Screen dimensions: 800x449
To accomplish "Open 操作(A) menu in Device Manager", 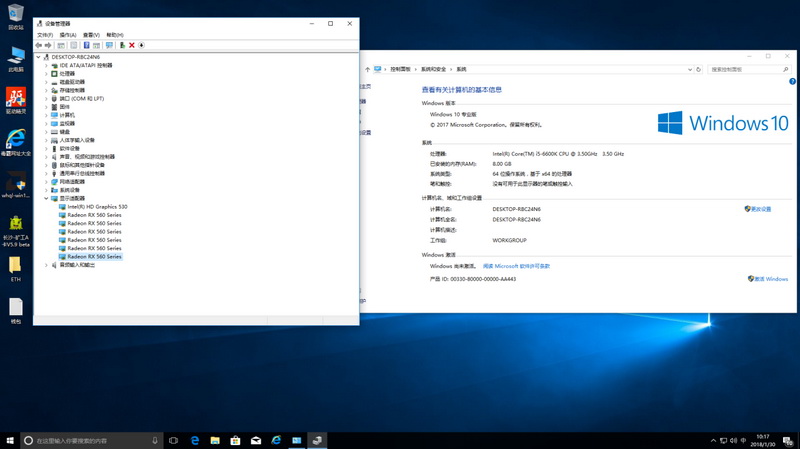I will pyautogui.click(x=68, y=35).
